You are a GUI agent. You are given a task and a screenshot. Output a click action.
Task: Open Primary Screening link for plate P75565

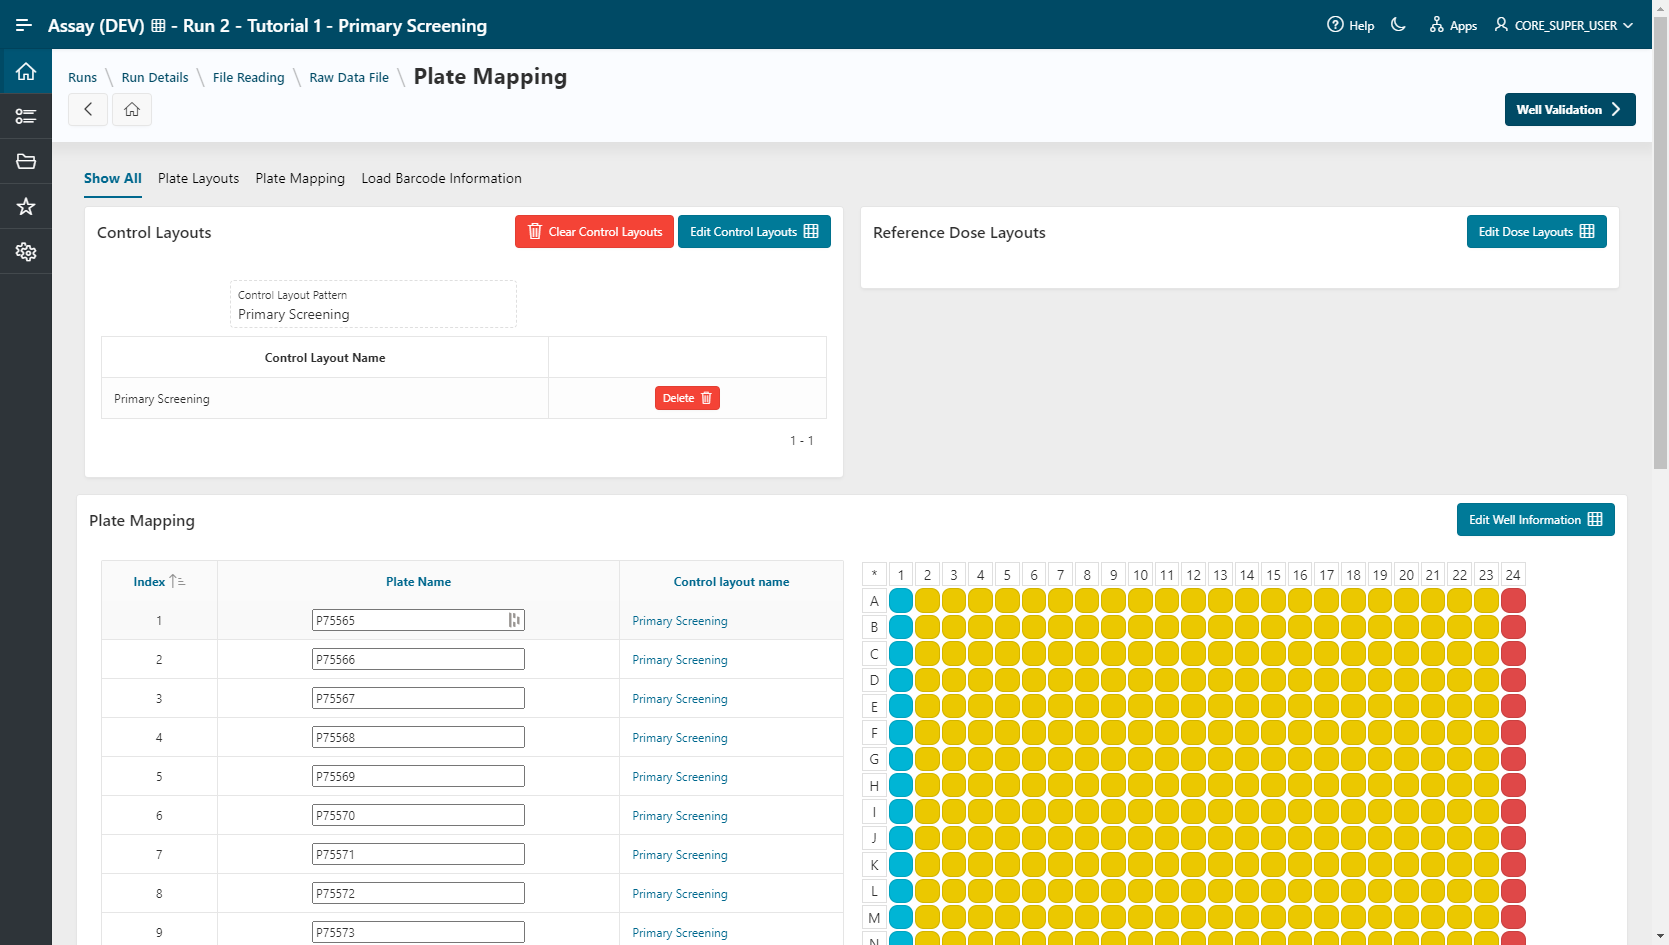pos(680,621)
